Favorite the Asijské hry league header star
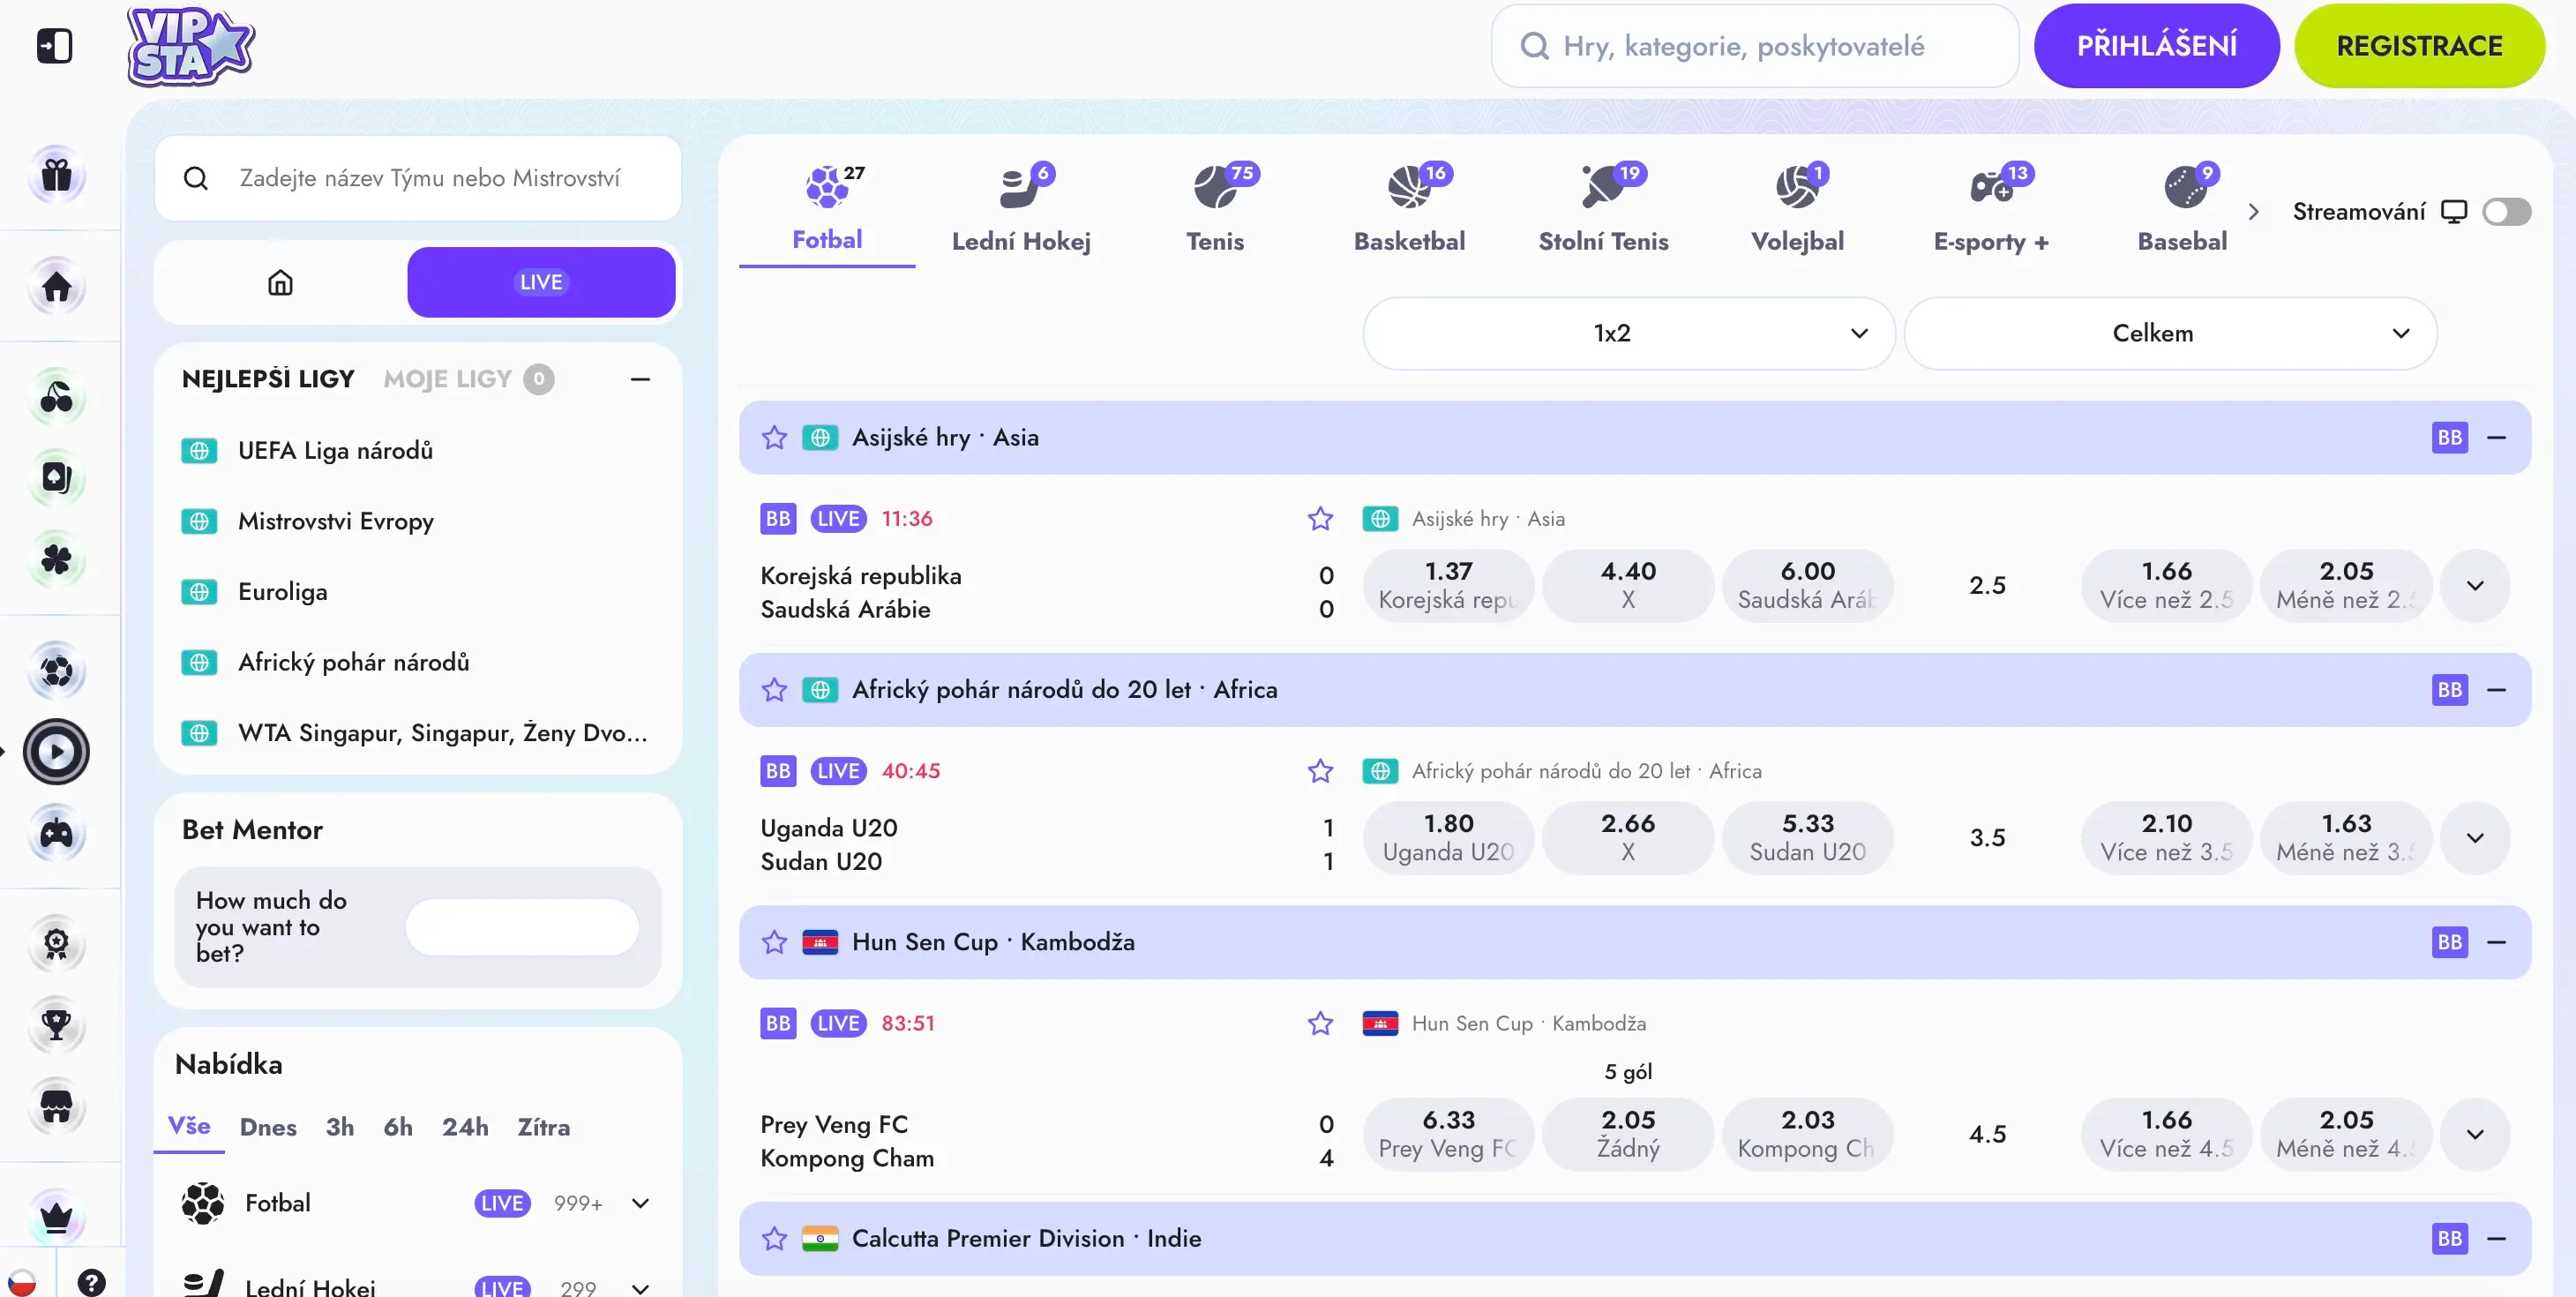2576x1297 pixels. click(x=774, y=437)
